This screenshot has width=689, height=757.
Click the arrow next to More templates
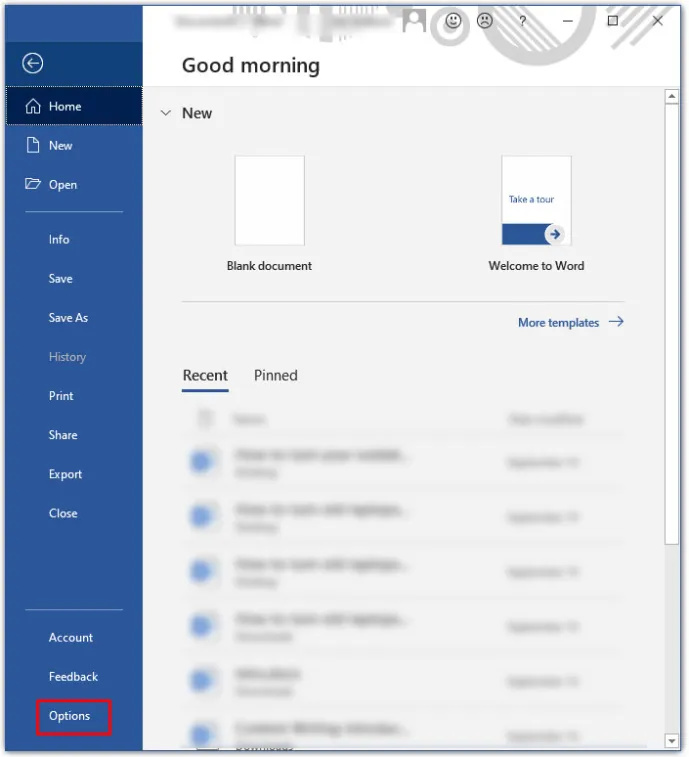616,322
